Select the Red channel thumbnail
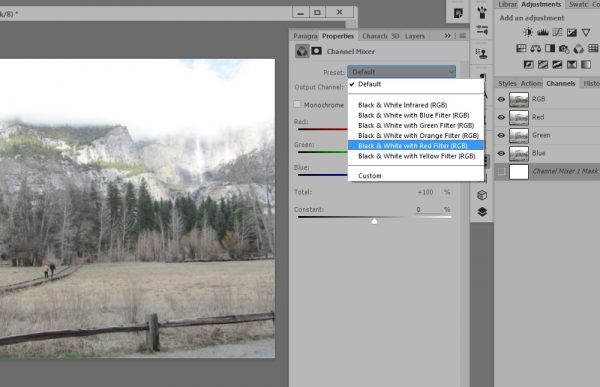The image size is (600, 387). pos(518,117)
